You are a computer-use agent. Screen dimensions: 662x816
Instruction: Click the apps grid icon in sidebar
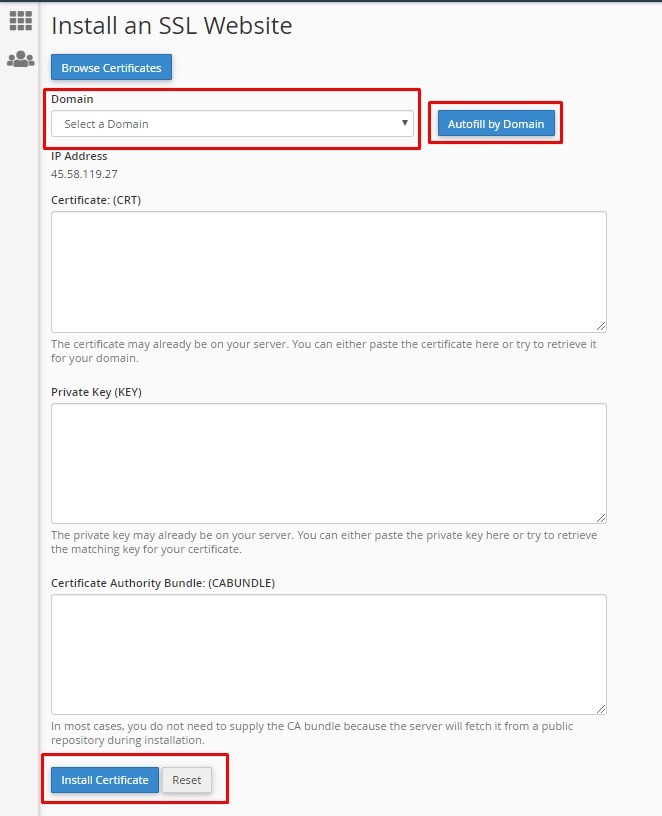pos(20,20)
